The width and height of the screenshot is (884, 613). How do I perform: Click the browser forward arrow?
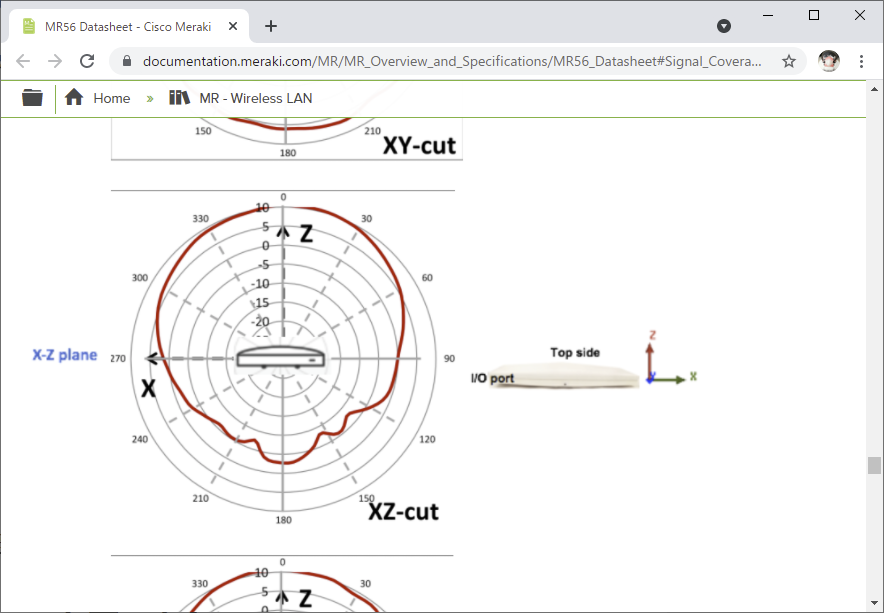[x=55, y=61]
